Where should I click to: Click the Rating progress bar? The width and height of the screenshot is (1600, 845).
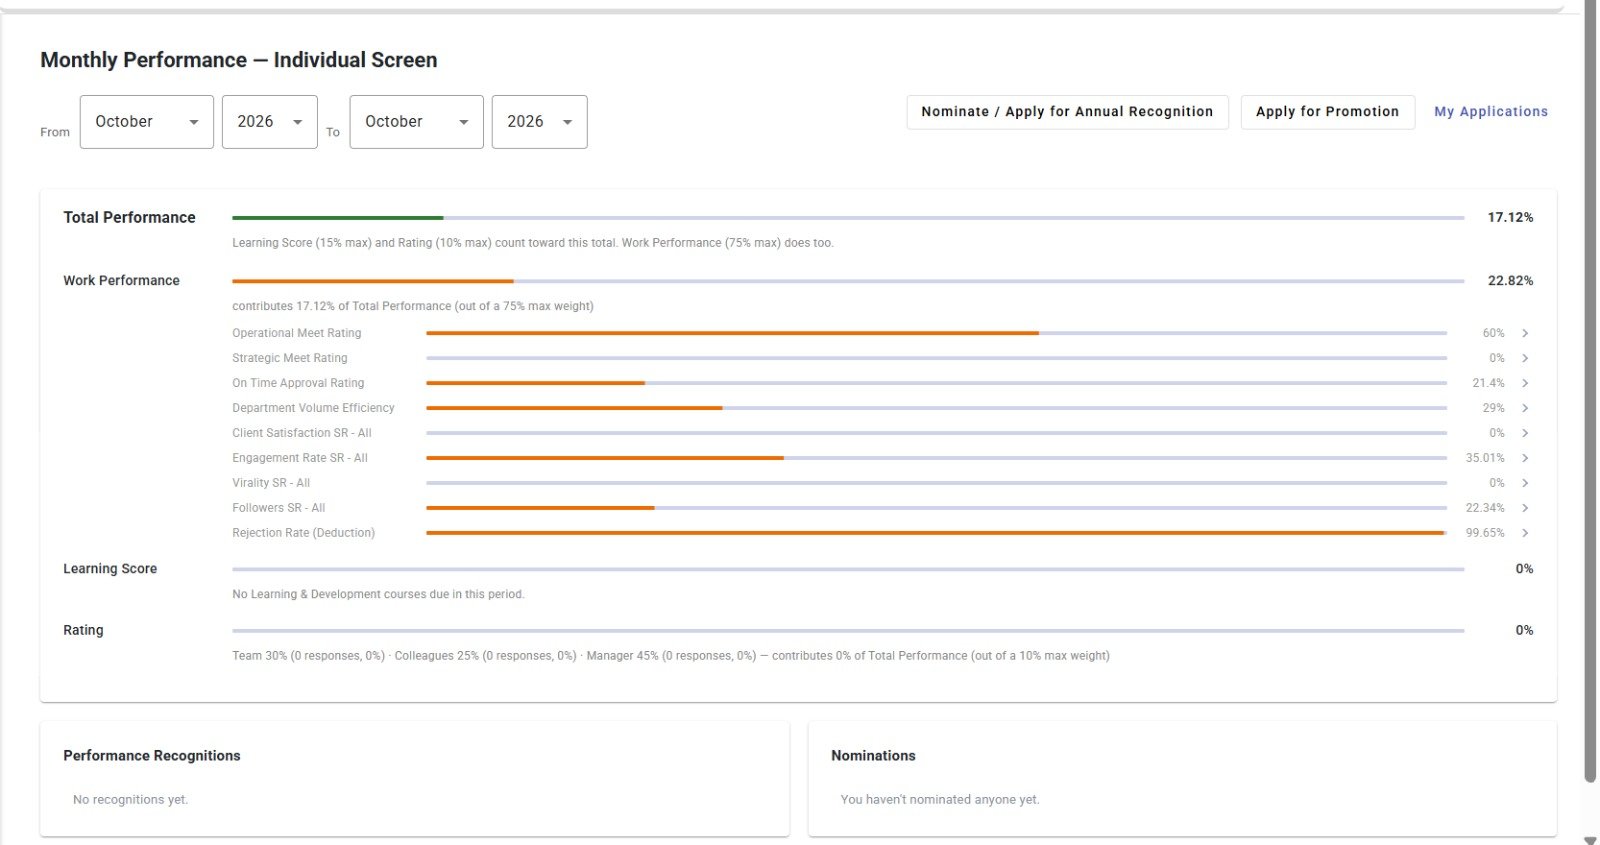[848, 631]
